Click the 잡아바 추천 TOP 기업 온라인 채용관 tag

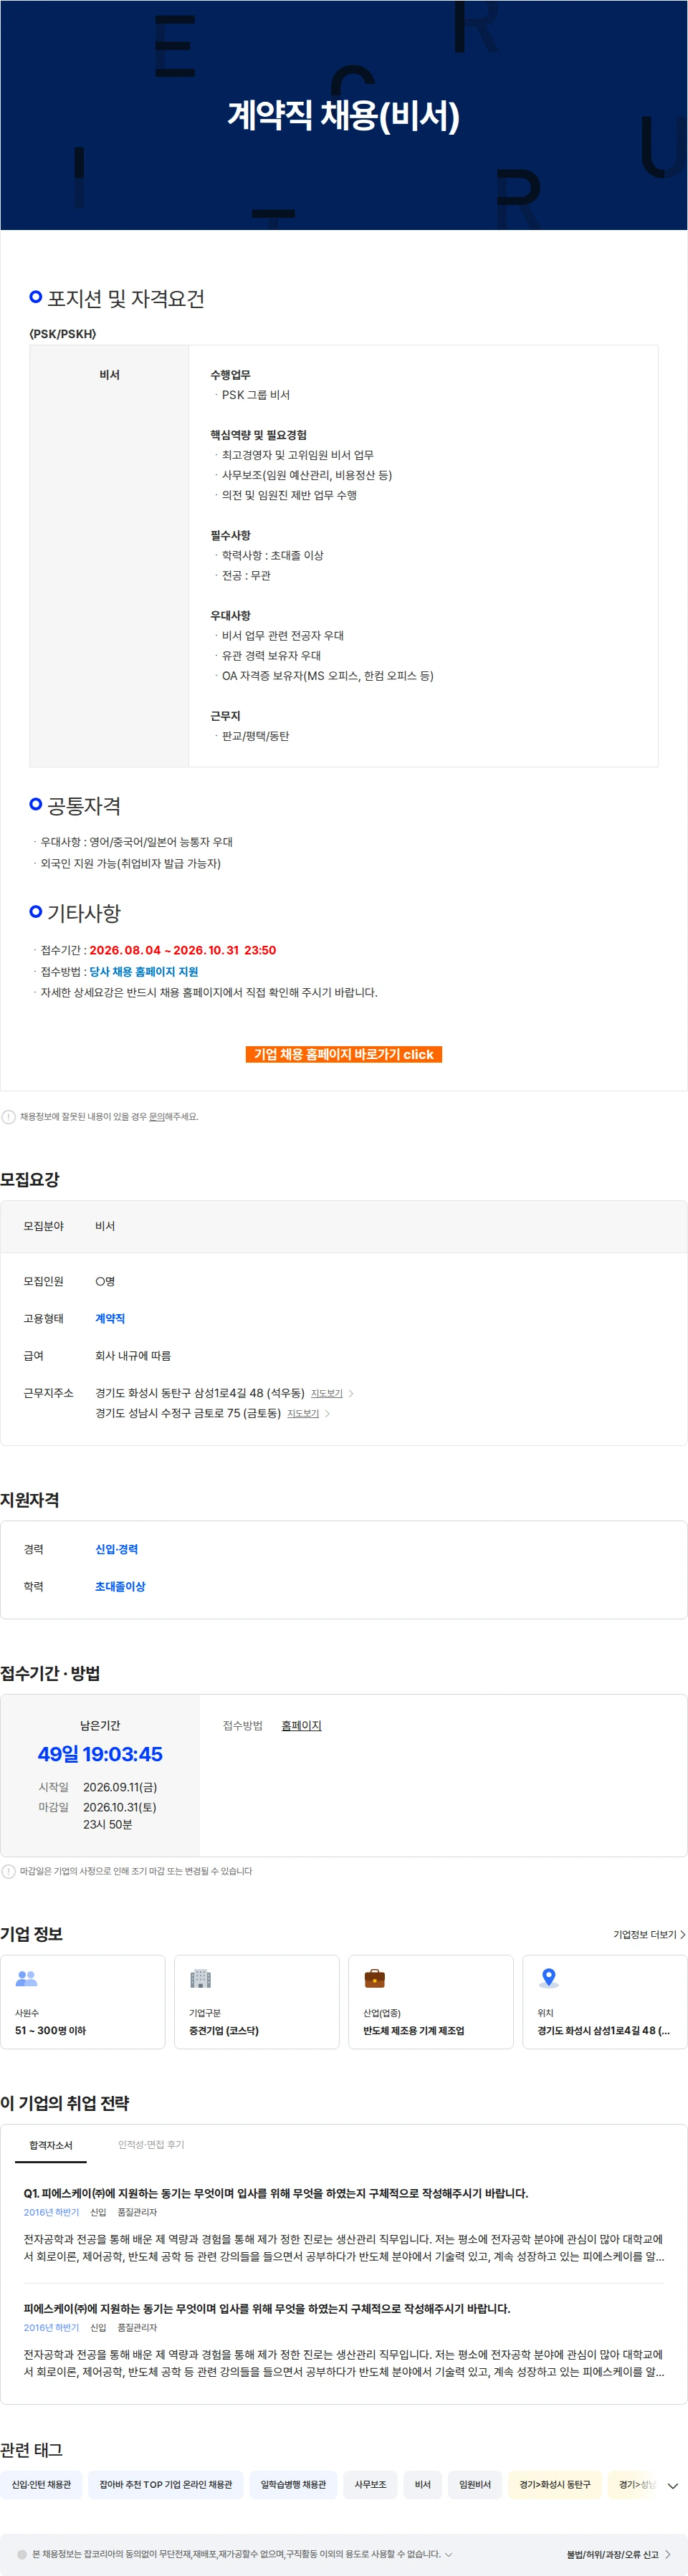point(166,2484)
